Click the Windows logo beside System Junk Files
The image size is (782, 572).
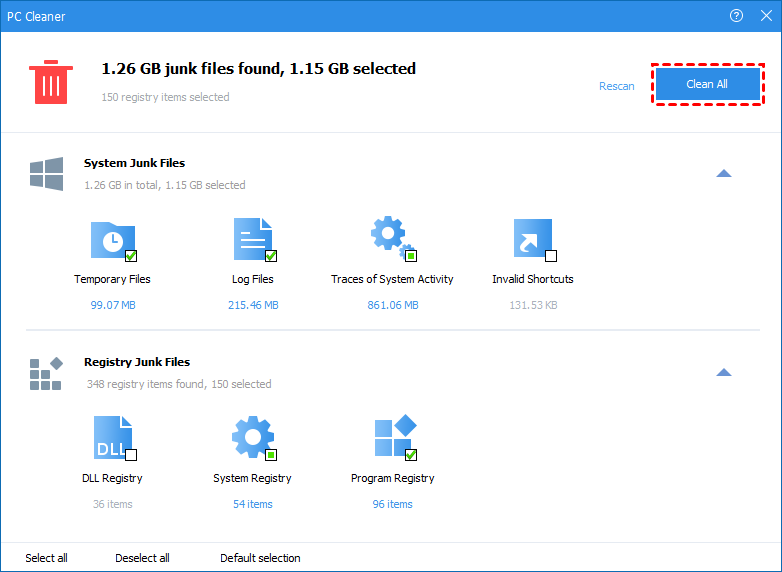46,174
